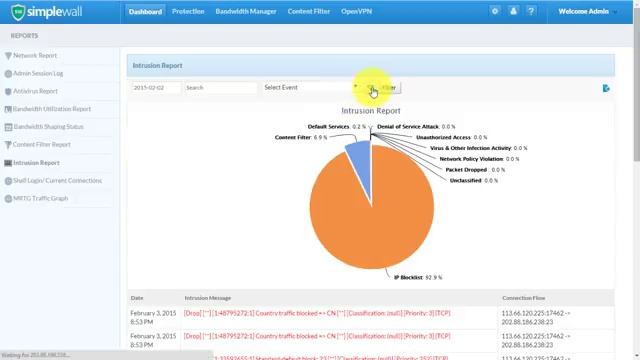Click the Network Report sidebar icon

point(8,56)
